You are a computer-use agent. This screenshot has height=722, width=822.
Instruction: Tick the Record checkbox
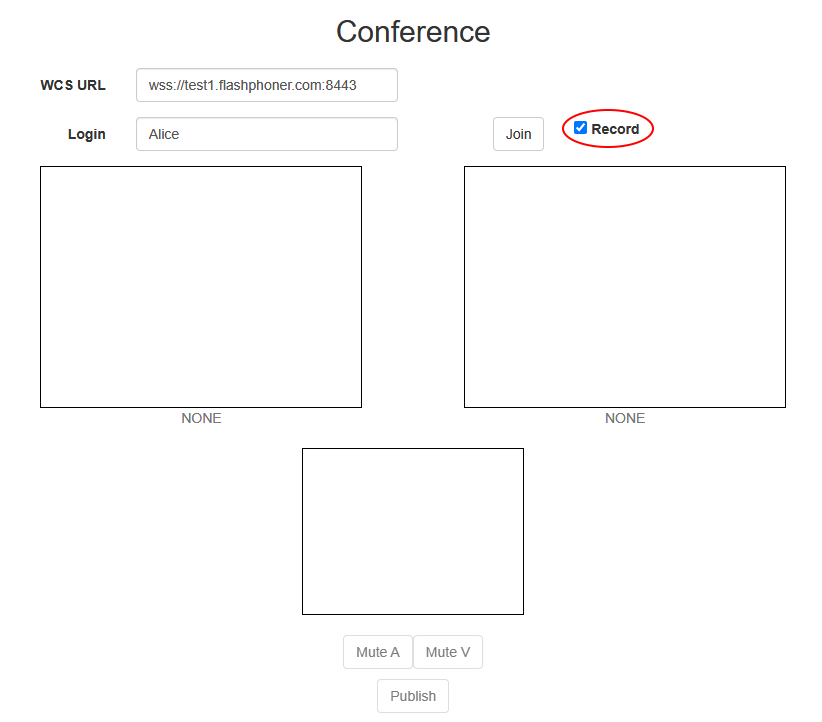(x=580, y=128)
